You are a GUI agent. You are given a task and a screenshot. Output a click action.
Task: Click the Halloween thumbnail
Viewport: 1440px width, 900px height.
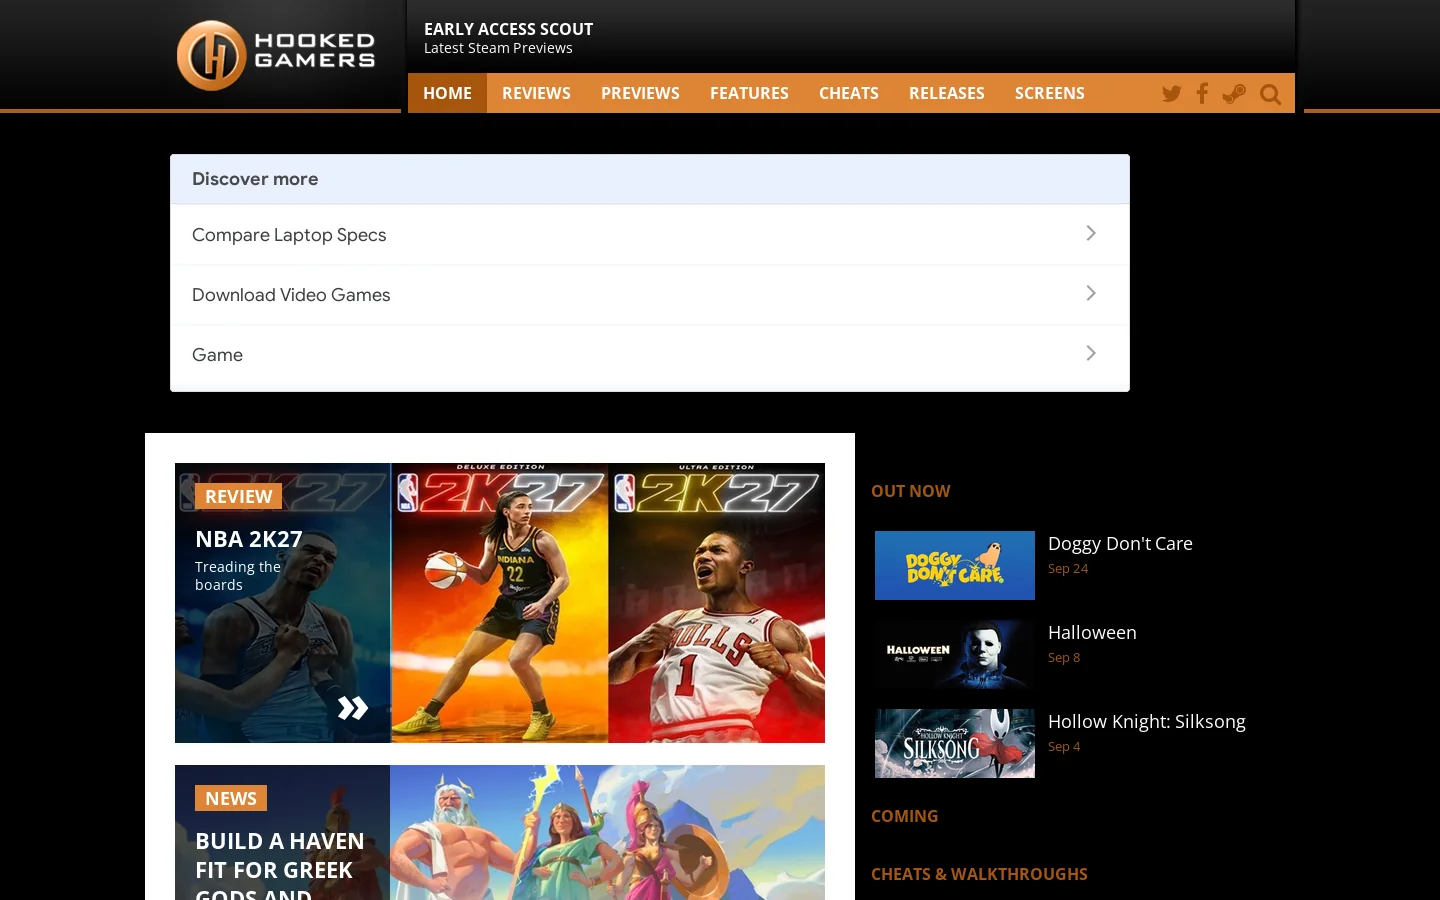click(x=955, y=654)
